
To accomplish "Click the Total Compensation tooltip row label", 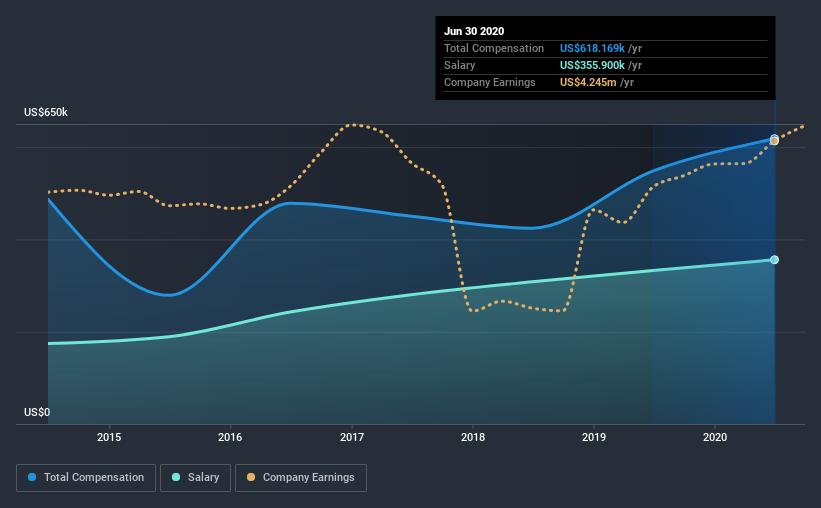I will (x=494, y=48).
